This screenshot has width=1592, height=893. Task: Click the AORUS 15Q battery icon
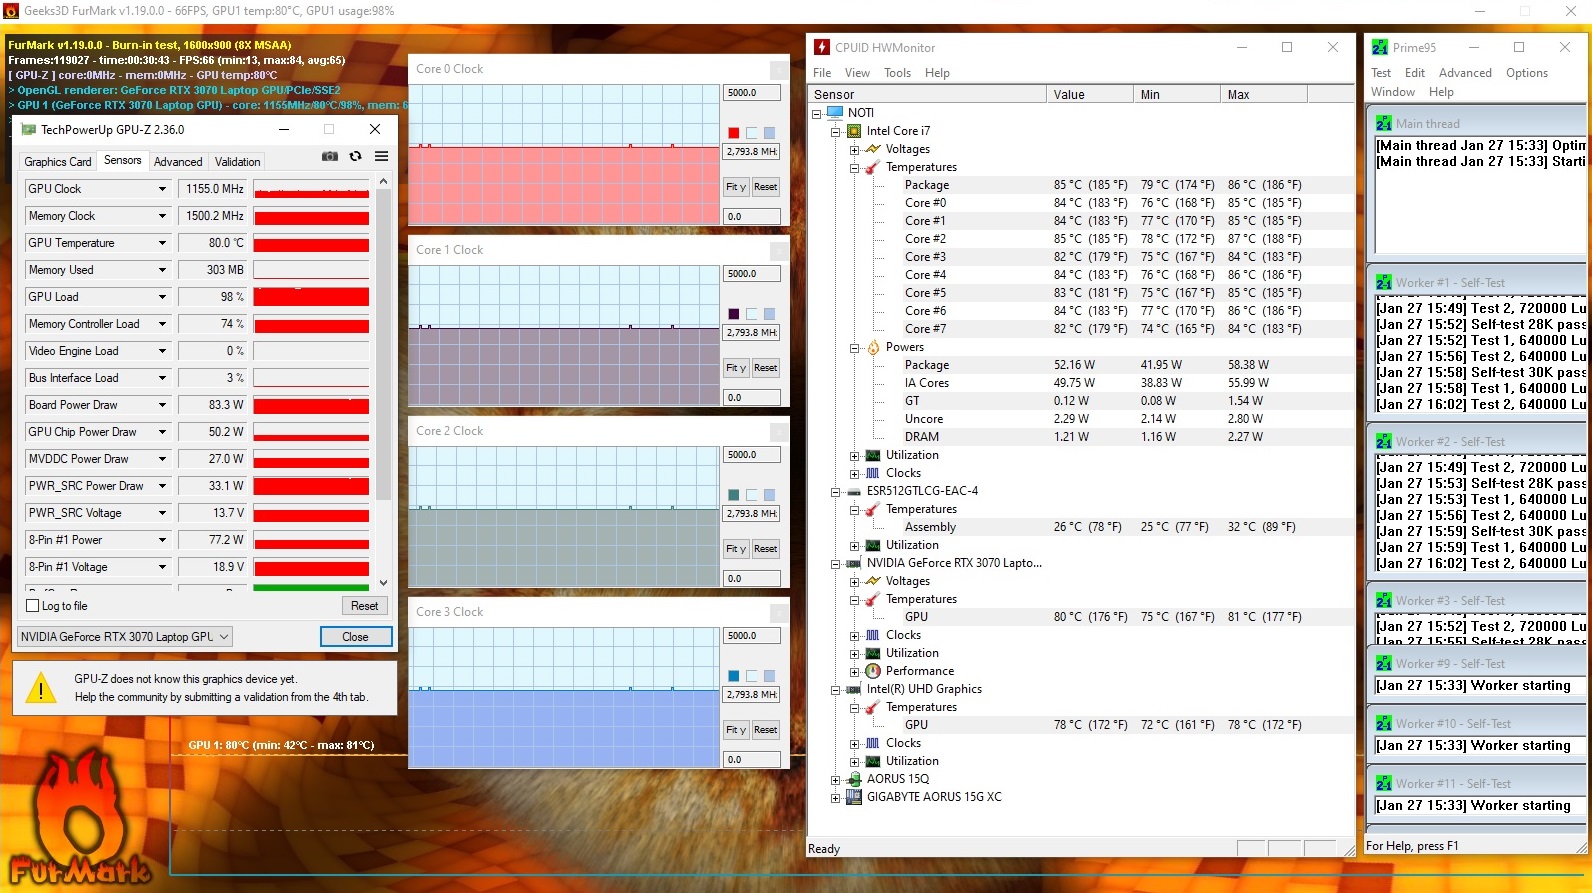pyautogui.click(x=854, y=779)
